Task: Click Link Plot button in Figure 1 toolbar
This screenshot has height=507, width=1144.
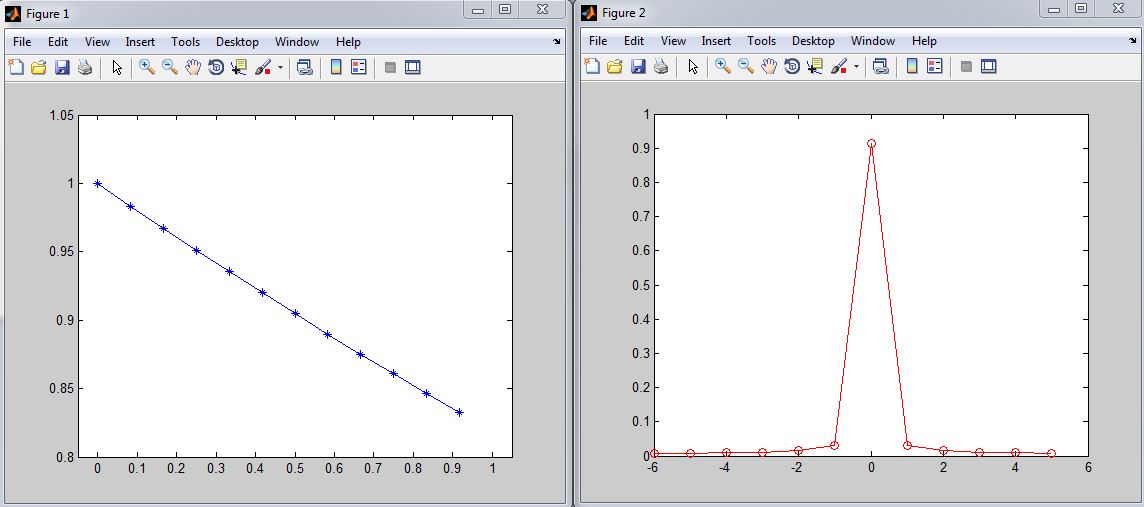Action: point(304,67)
